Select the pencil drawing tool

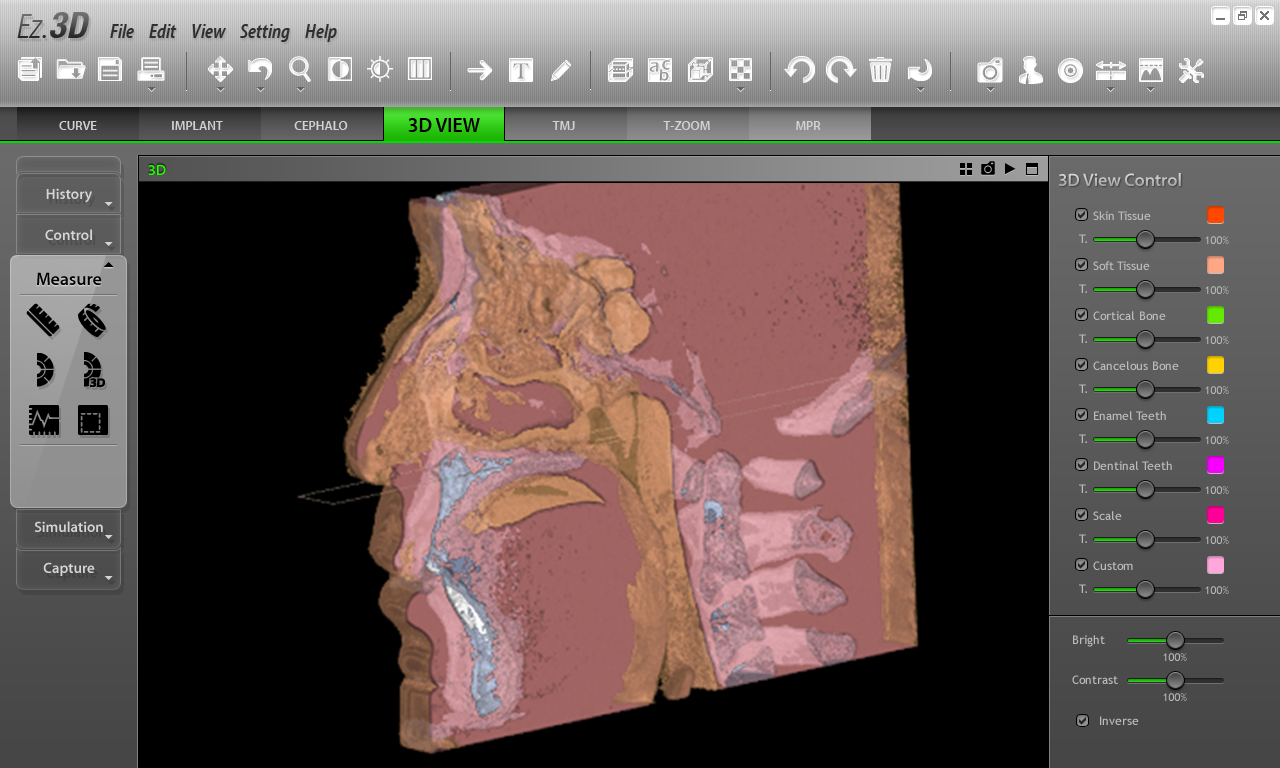(560, 70)
